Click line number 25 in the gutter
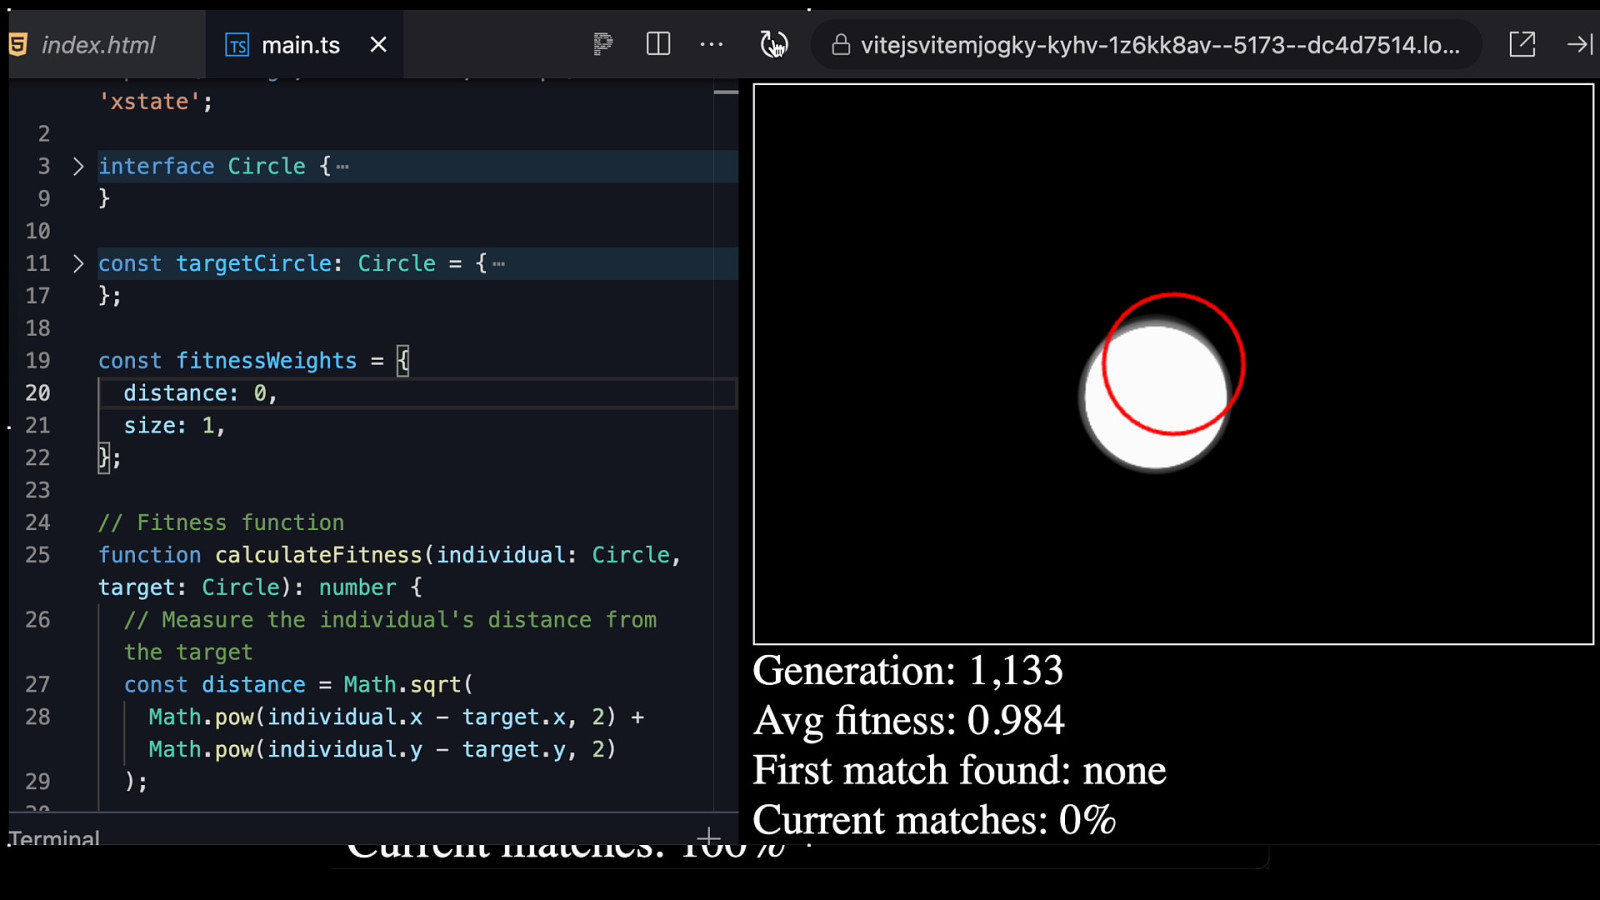The image size is (1600, 900). tap(38, 555)
